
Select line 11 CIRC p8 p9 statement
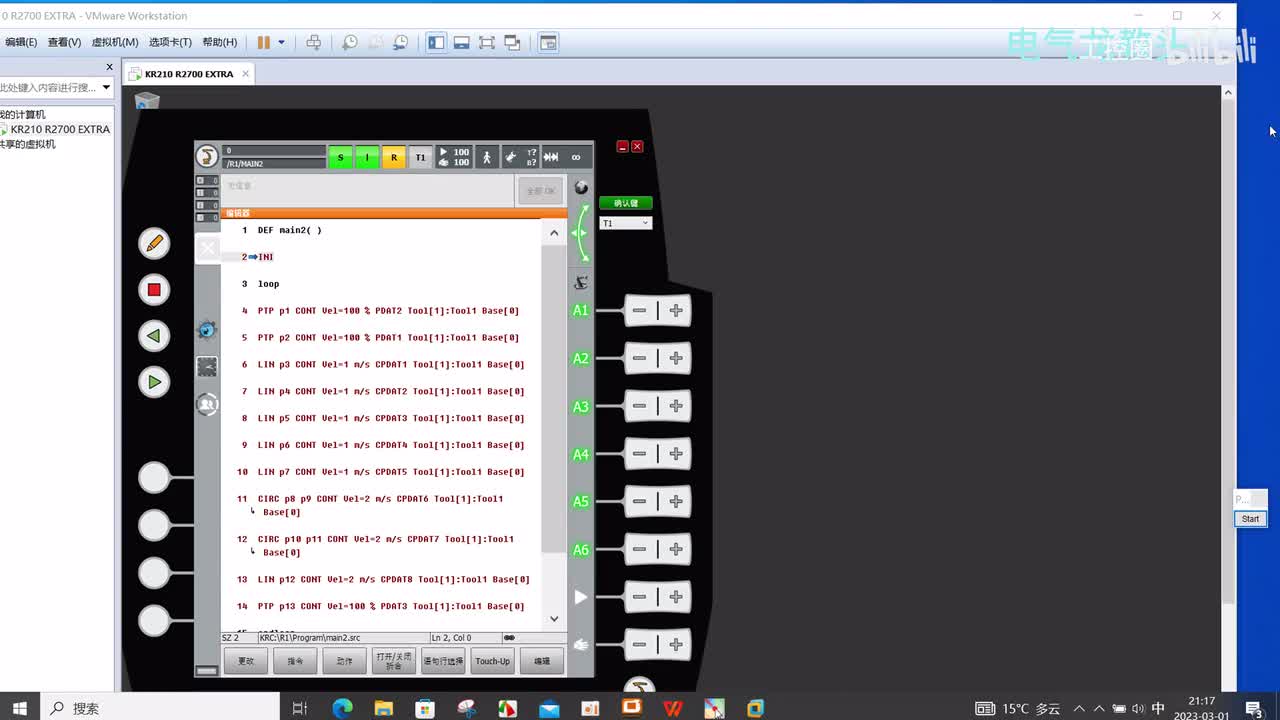[x=380, y=505]
